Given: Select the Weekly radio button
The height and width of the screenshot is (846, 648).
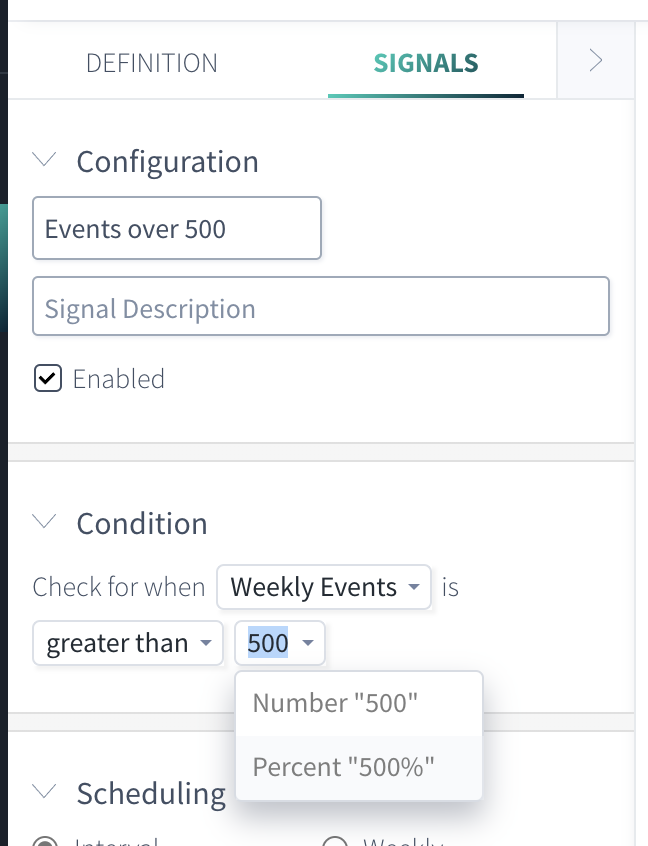Looking at the screenshot, I should pyautogui.click(x=336, y=841).
